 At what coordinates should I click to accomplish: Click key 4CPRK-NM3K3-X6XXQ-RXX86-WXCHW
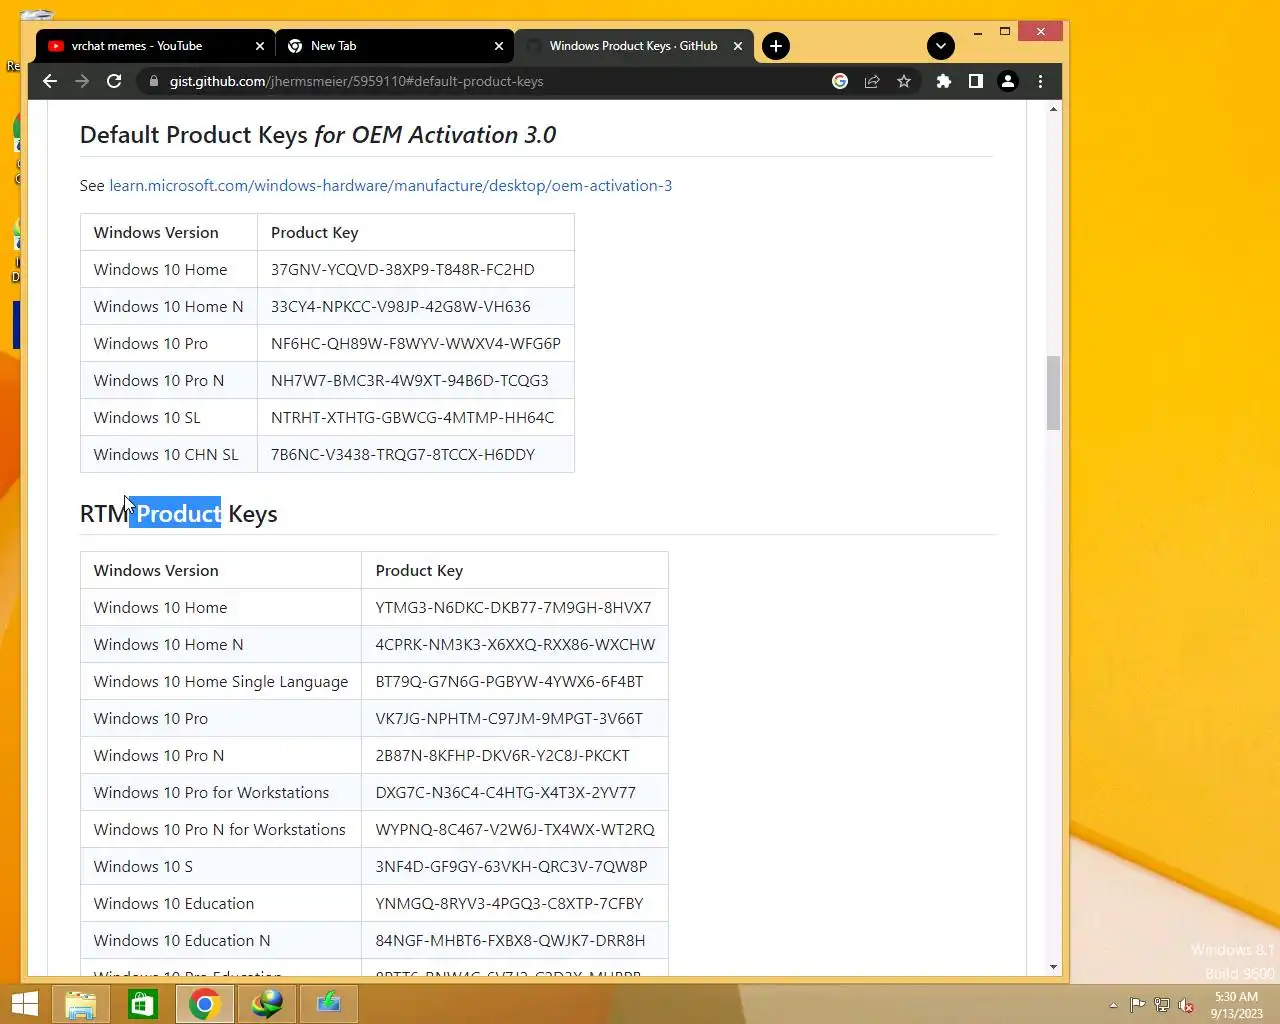[x=515, y=645]
